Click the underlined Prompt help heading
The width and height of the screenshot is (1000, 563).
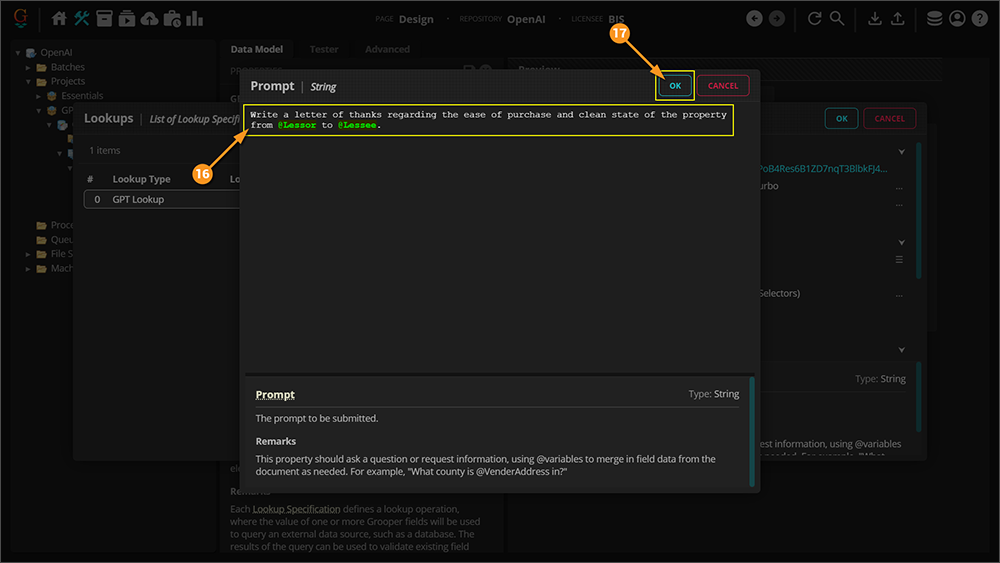click(275, 395)
